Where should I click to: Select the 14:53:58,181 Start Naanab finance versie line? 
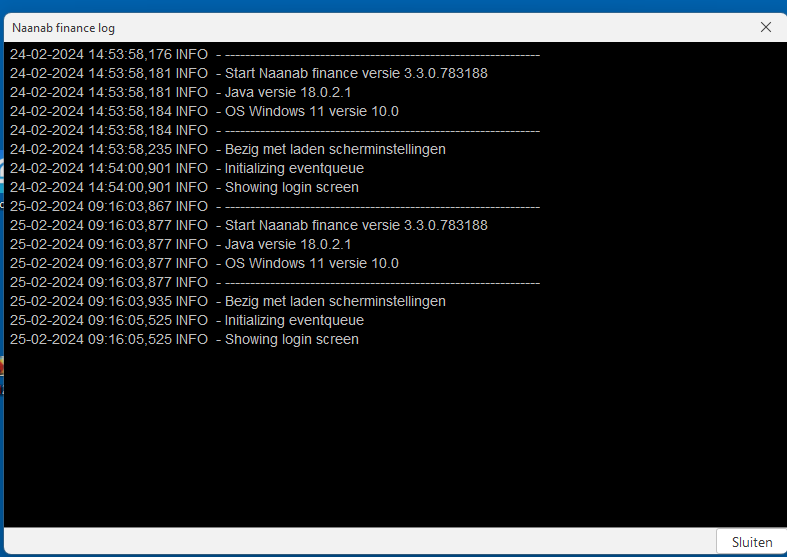248,73
